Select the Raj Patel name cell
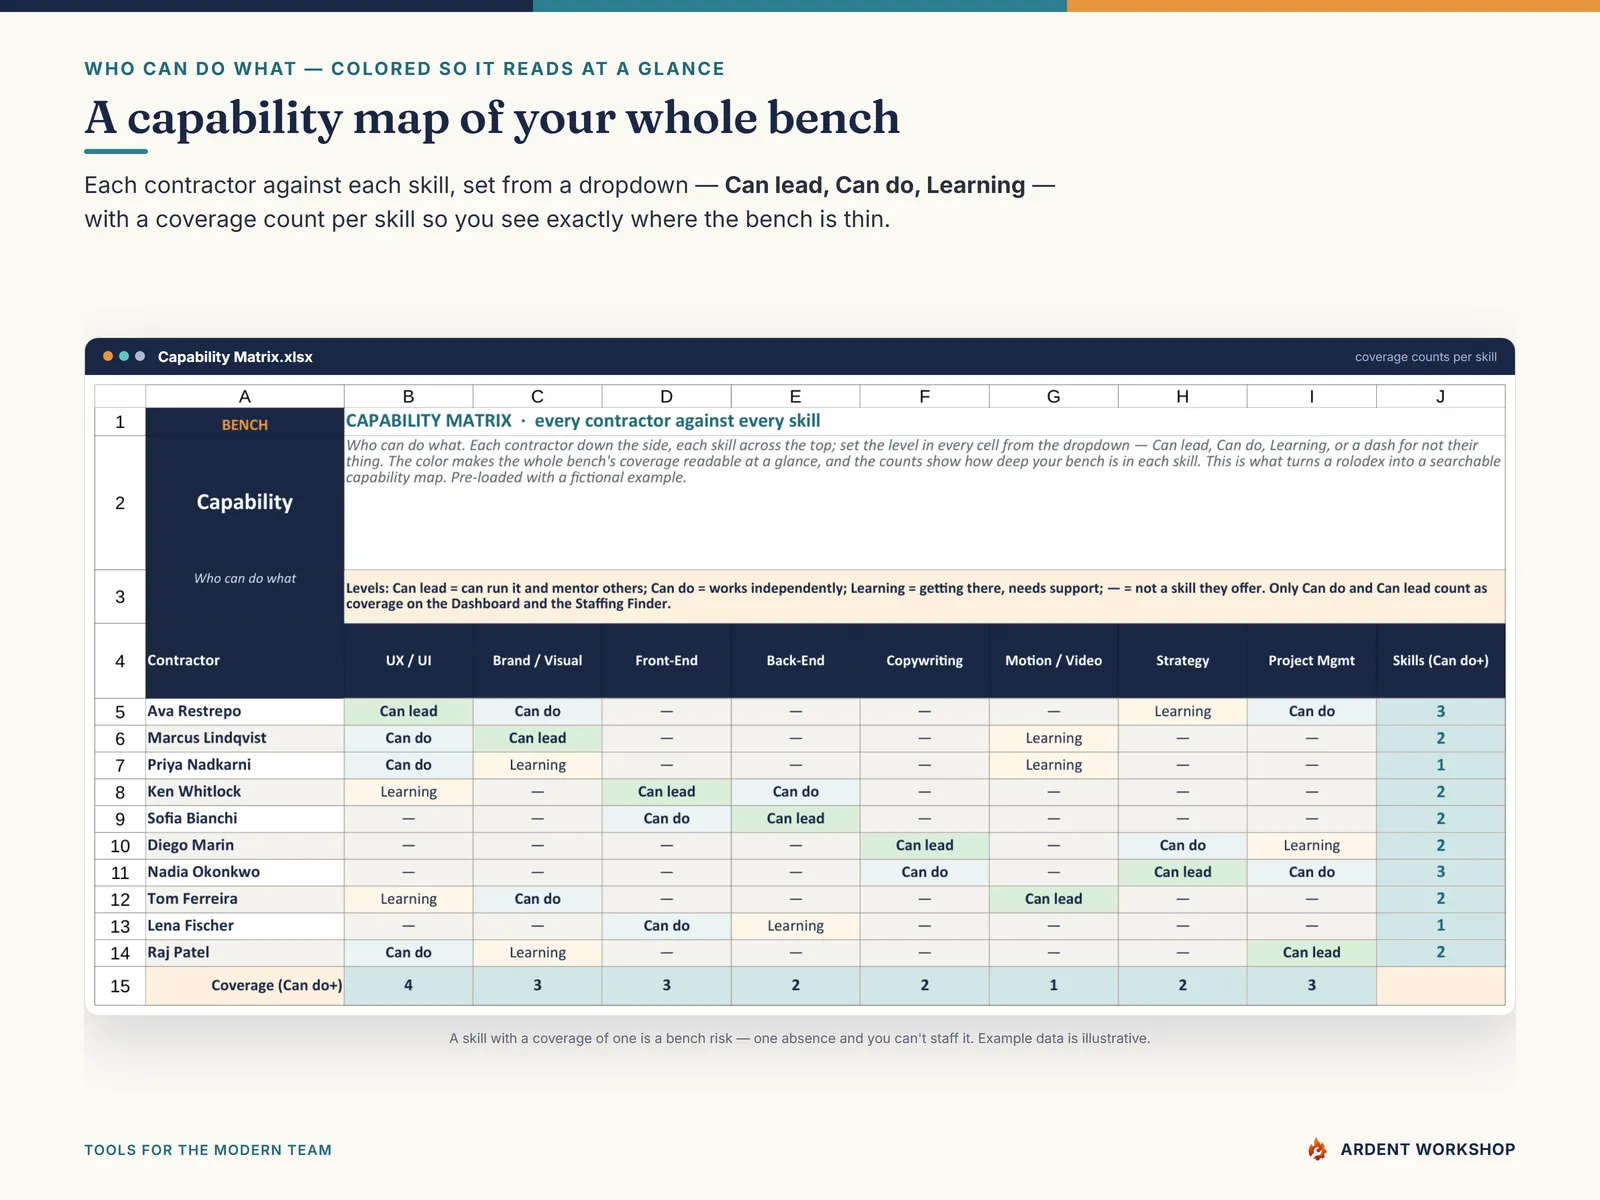 pos(245,953)
